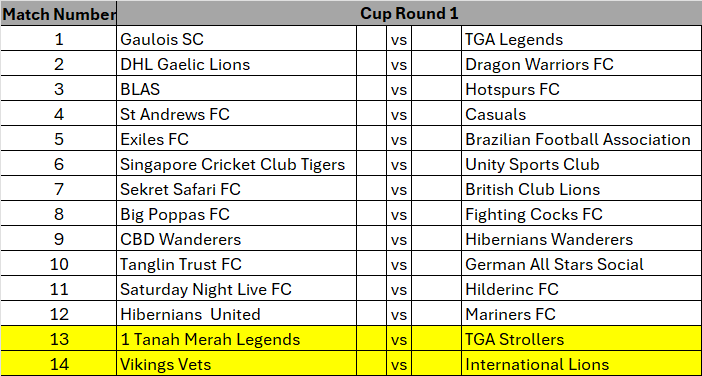Select the Big Poppas FC cell

point(236,214)
